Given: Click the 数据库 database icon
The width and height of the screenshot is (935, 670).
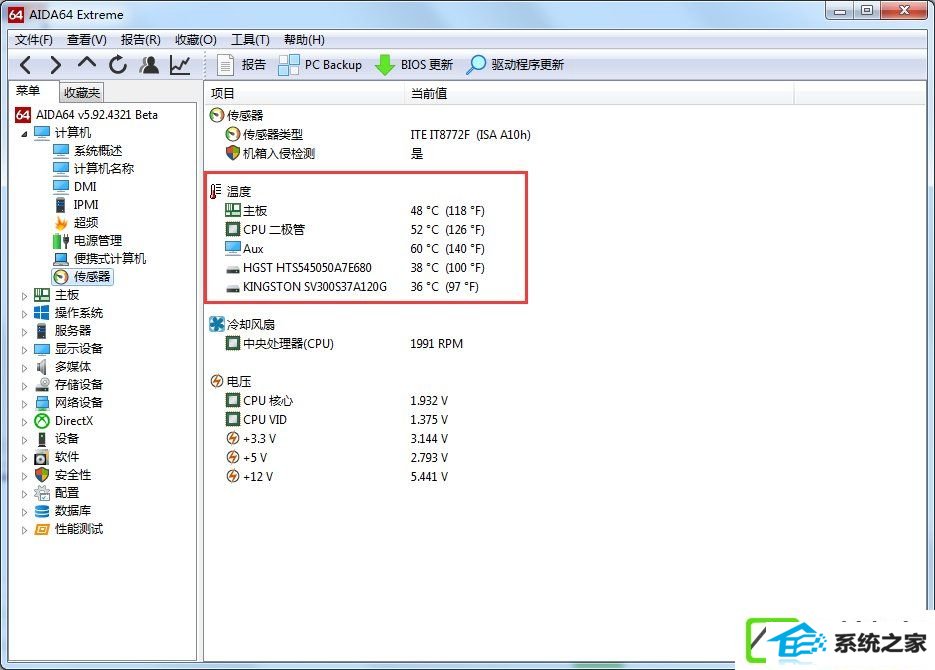Looking at the screenshot, I should [x=42, y=511].
